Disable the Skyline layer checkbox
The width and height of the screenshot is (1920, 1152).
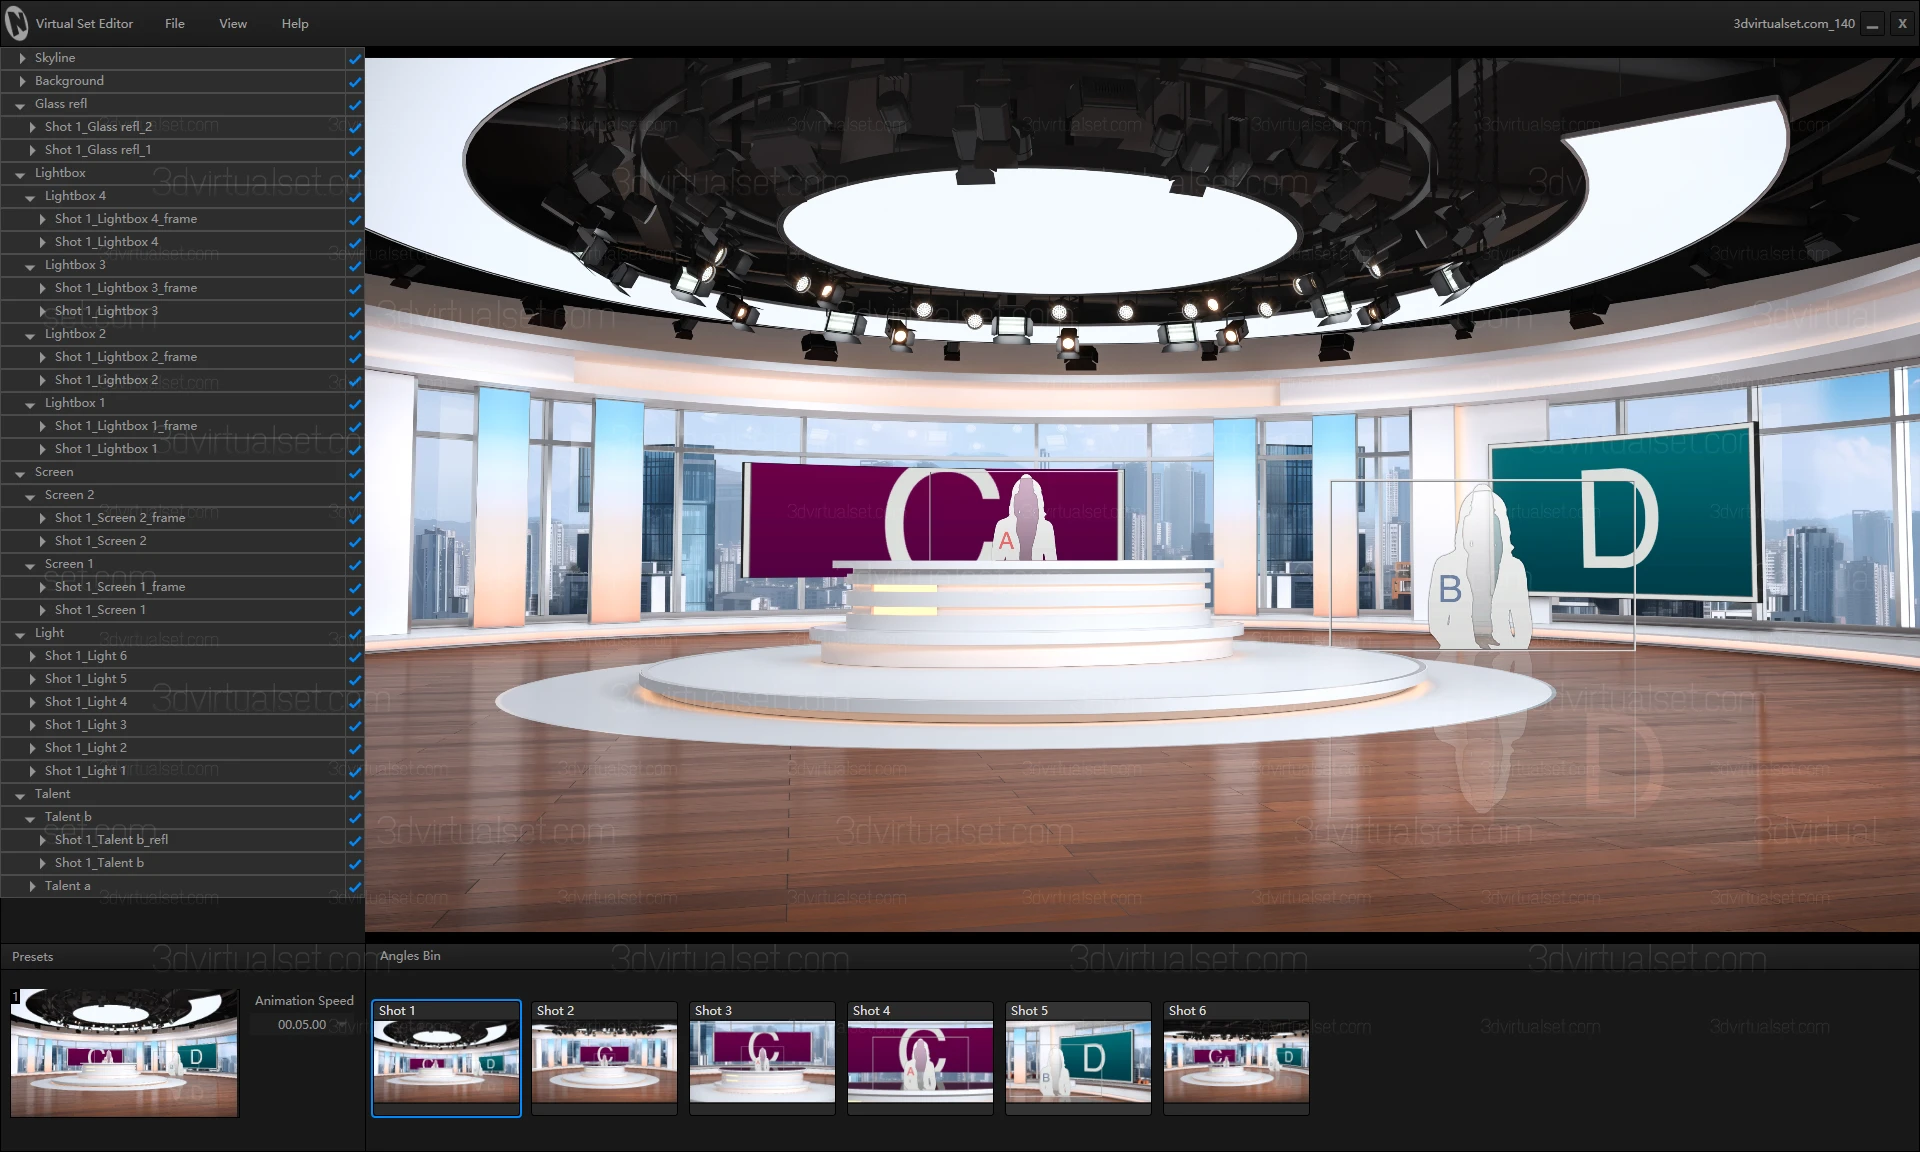(355, 59)
